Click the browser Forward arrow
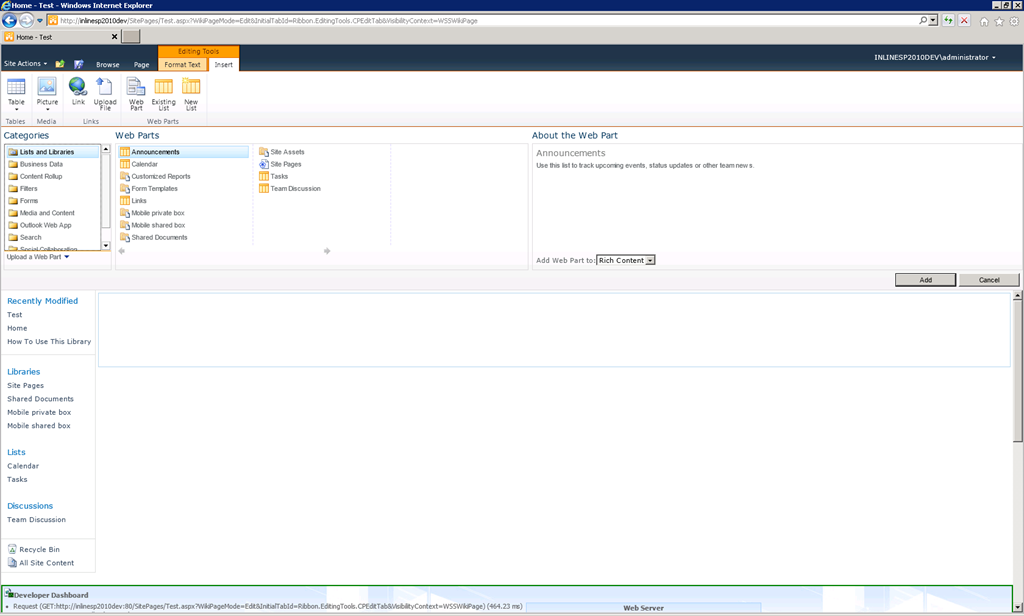The image size is (1024, 616). coord(26,20)
